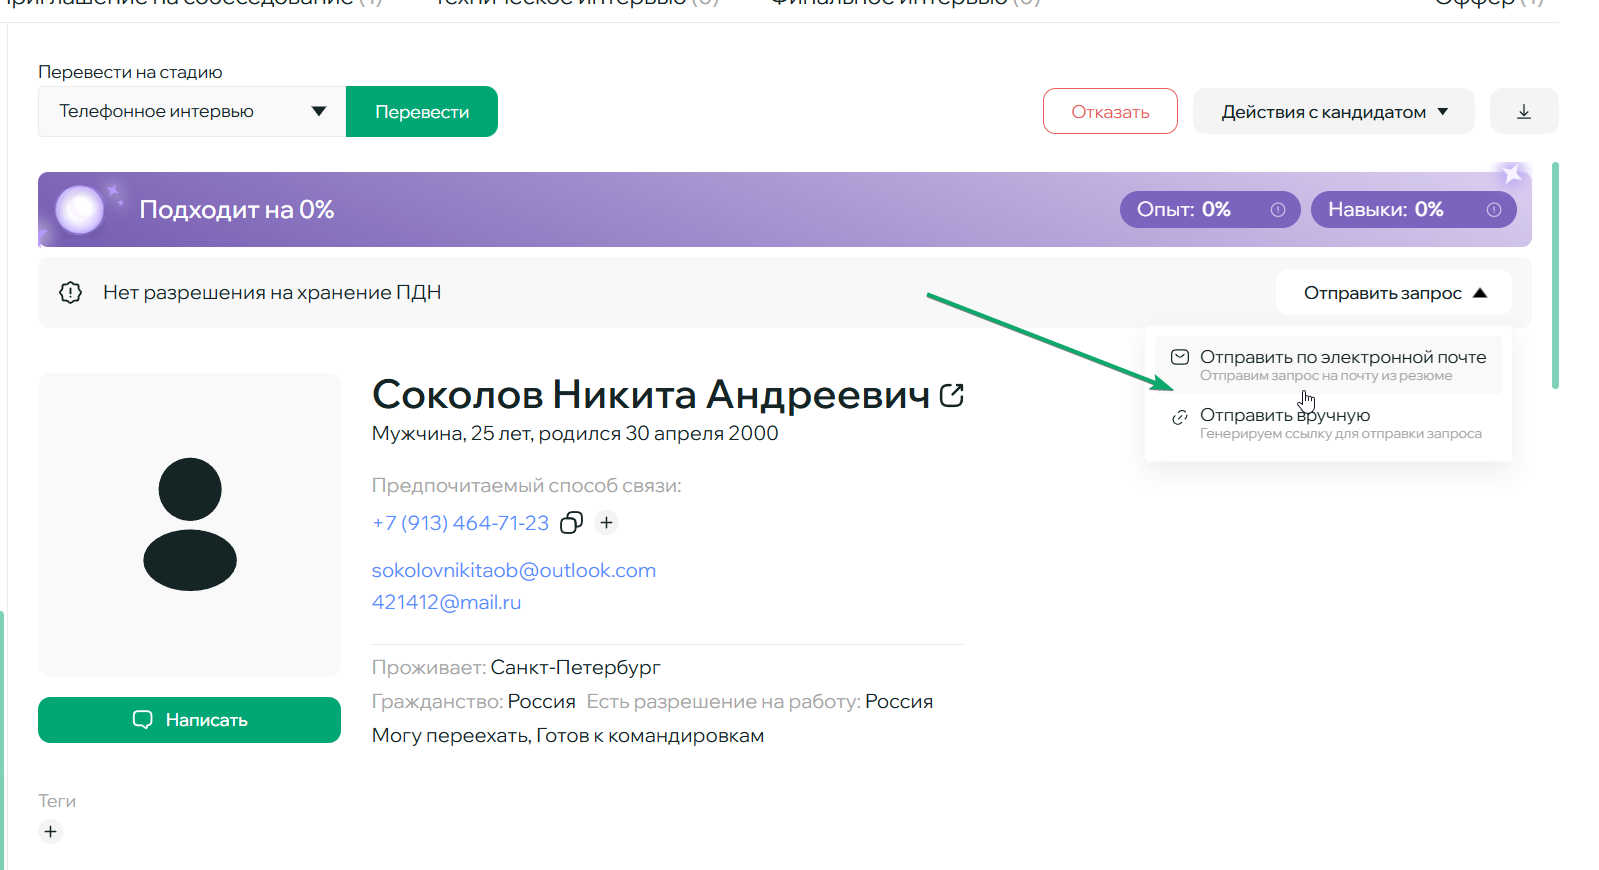Add a tag with the plus icon under Теги
The image size is (1599, 870).
[50, 831]
